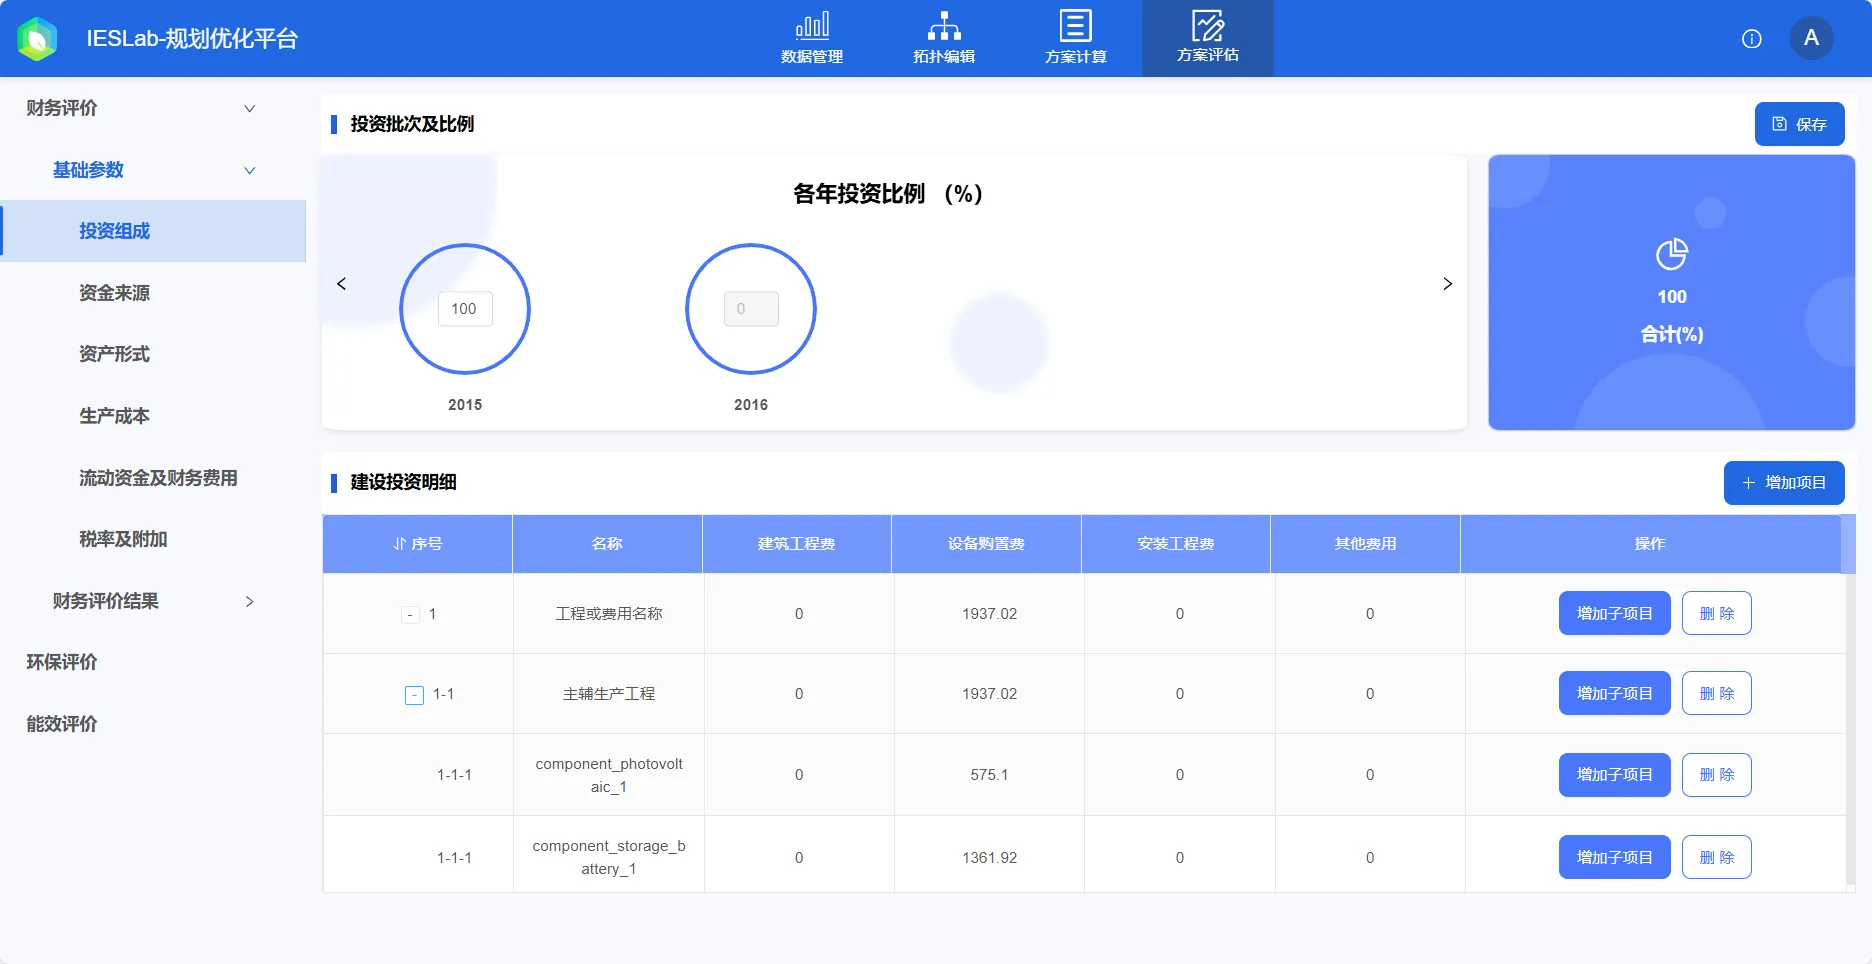This screenshot has height=964, width=1872.
Task: Edit the 2015 investment ratio field
Action: [x=465, y=309]
